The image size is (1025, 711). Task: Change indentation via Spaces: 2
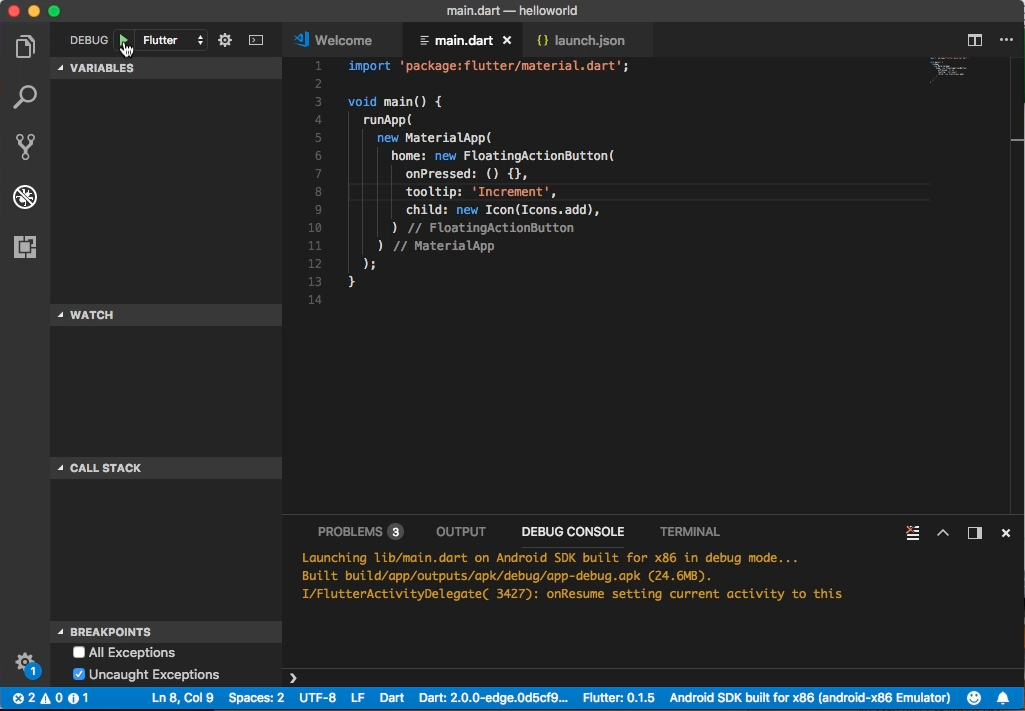[256, 698]
